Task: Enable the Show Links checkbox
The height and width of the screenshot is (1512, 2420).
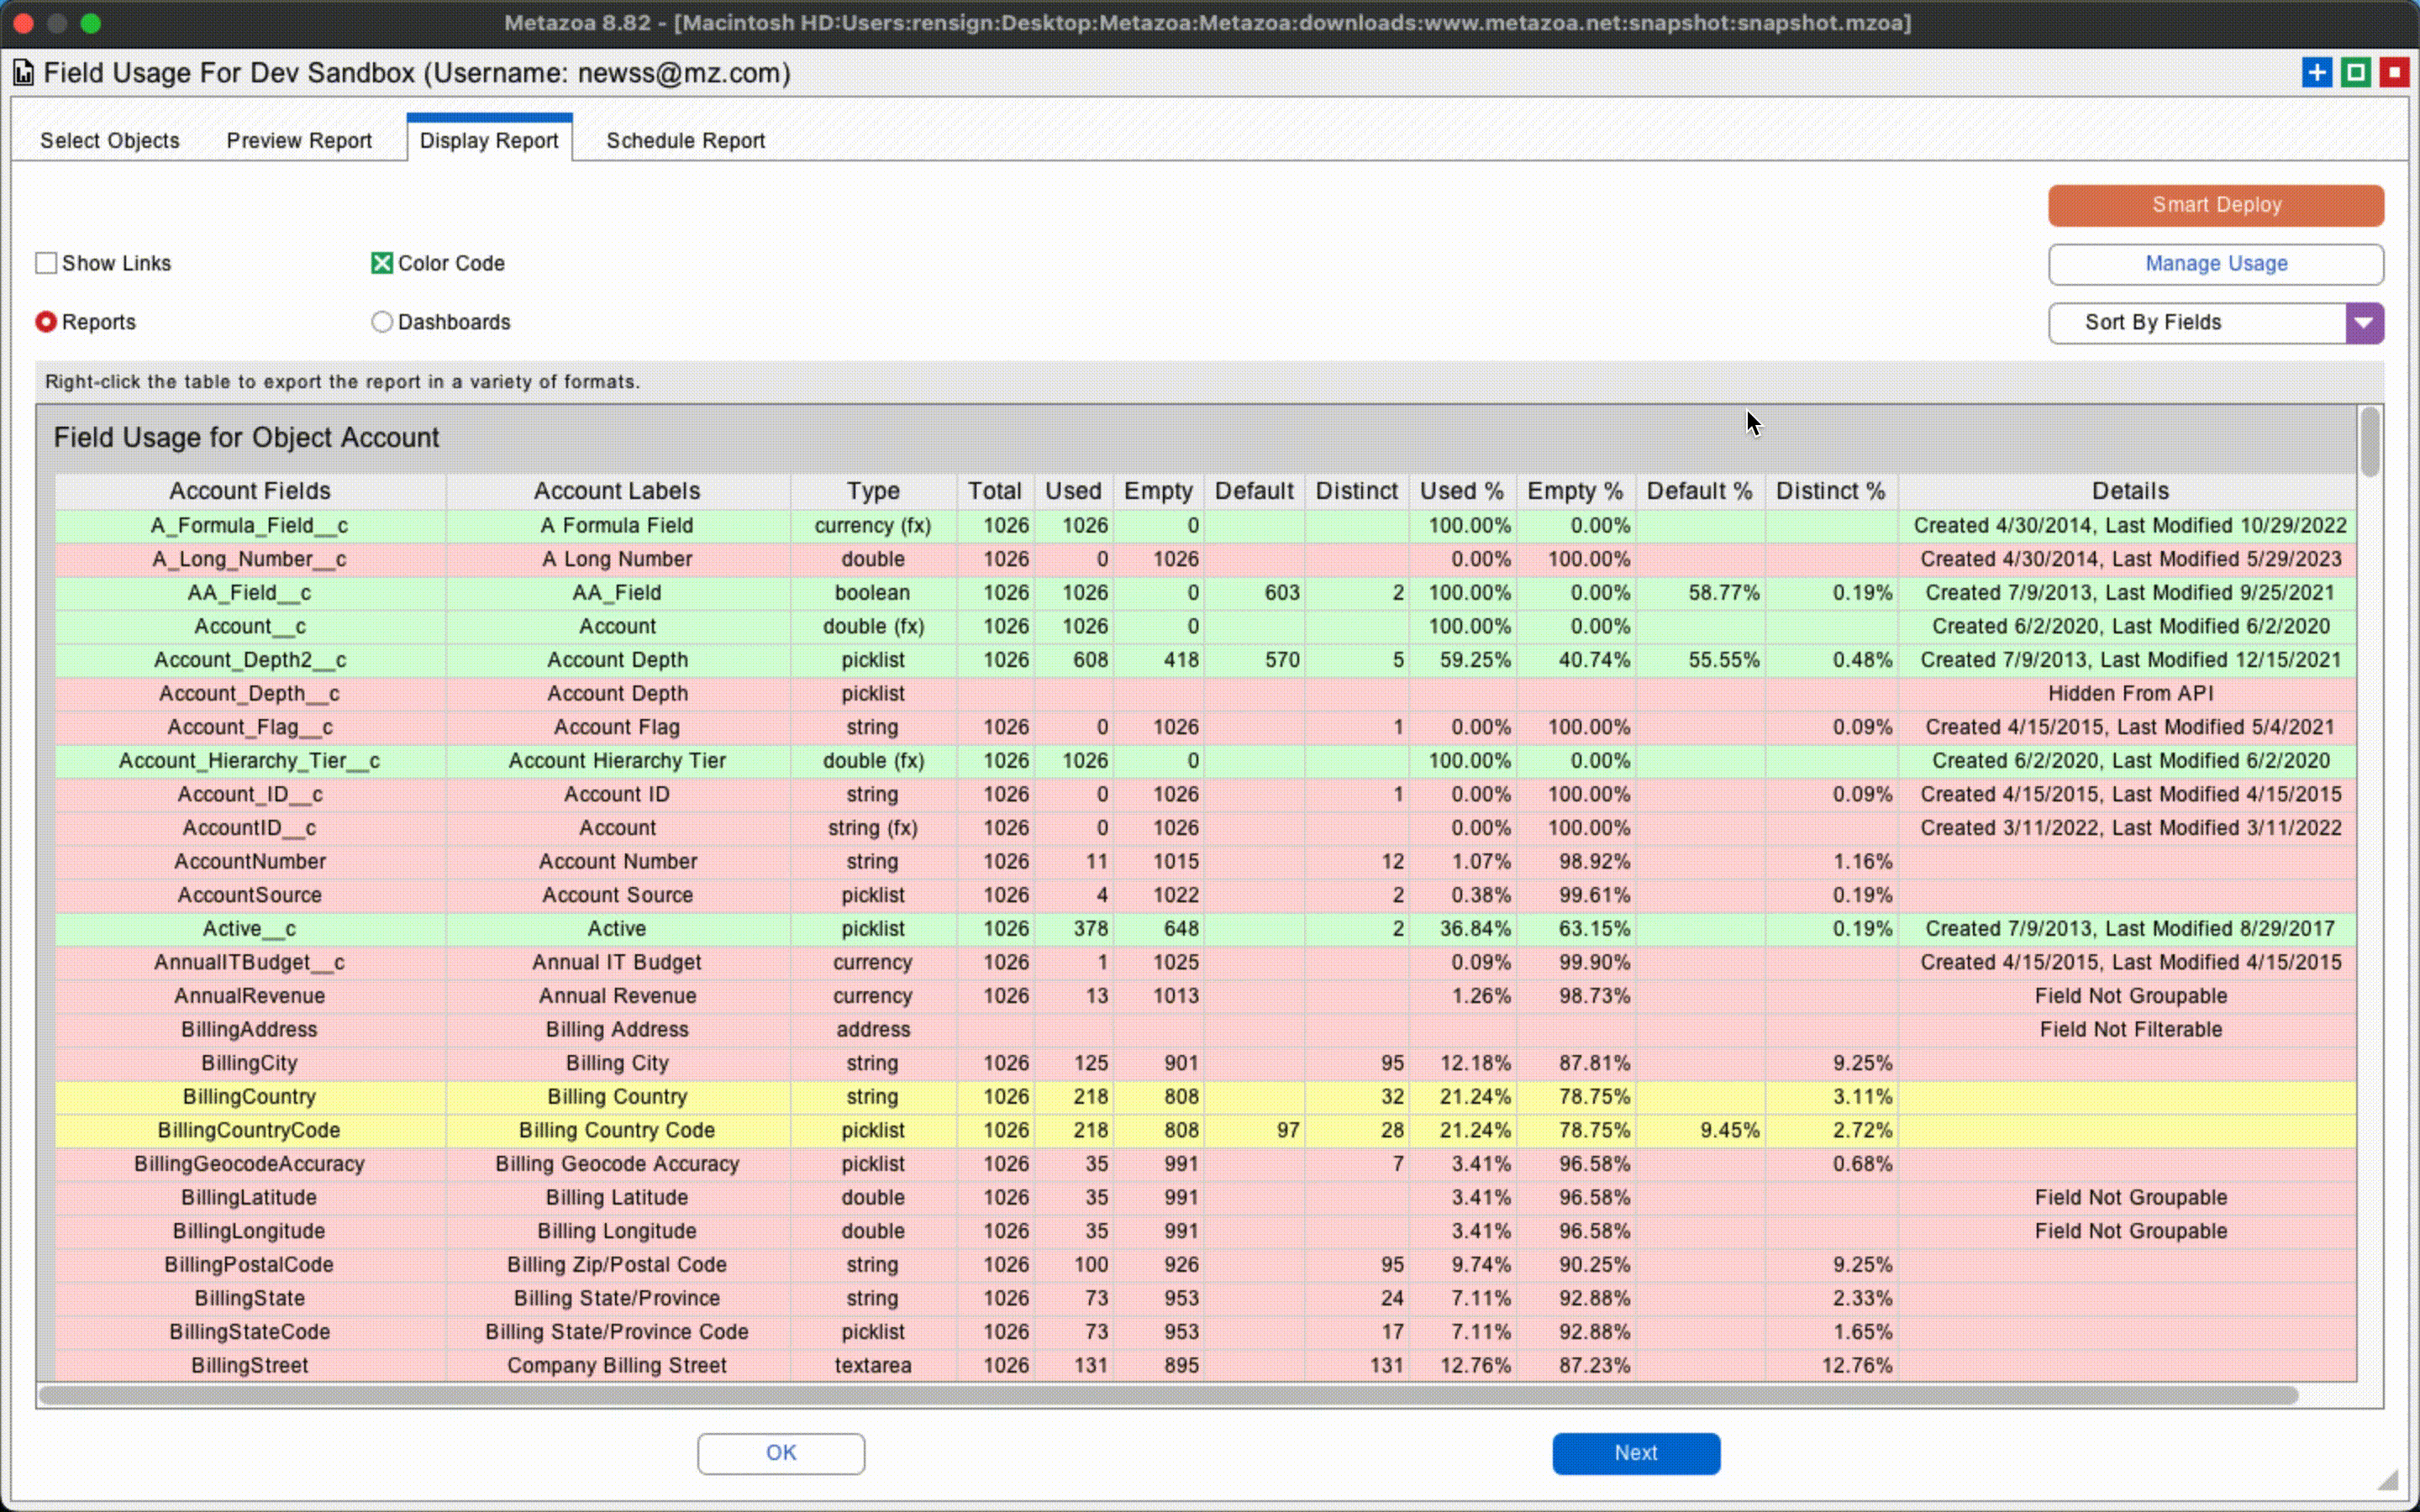Action: [46, 263]
